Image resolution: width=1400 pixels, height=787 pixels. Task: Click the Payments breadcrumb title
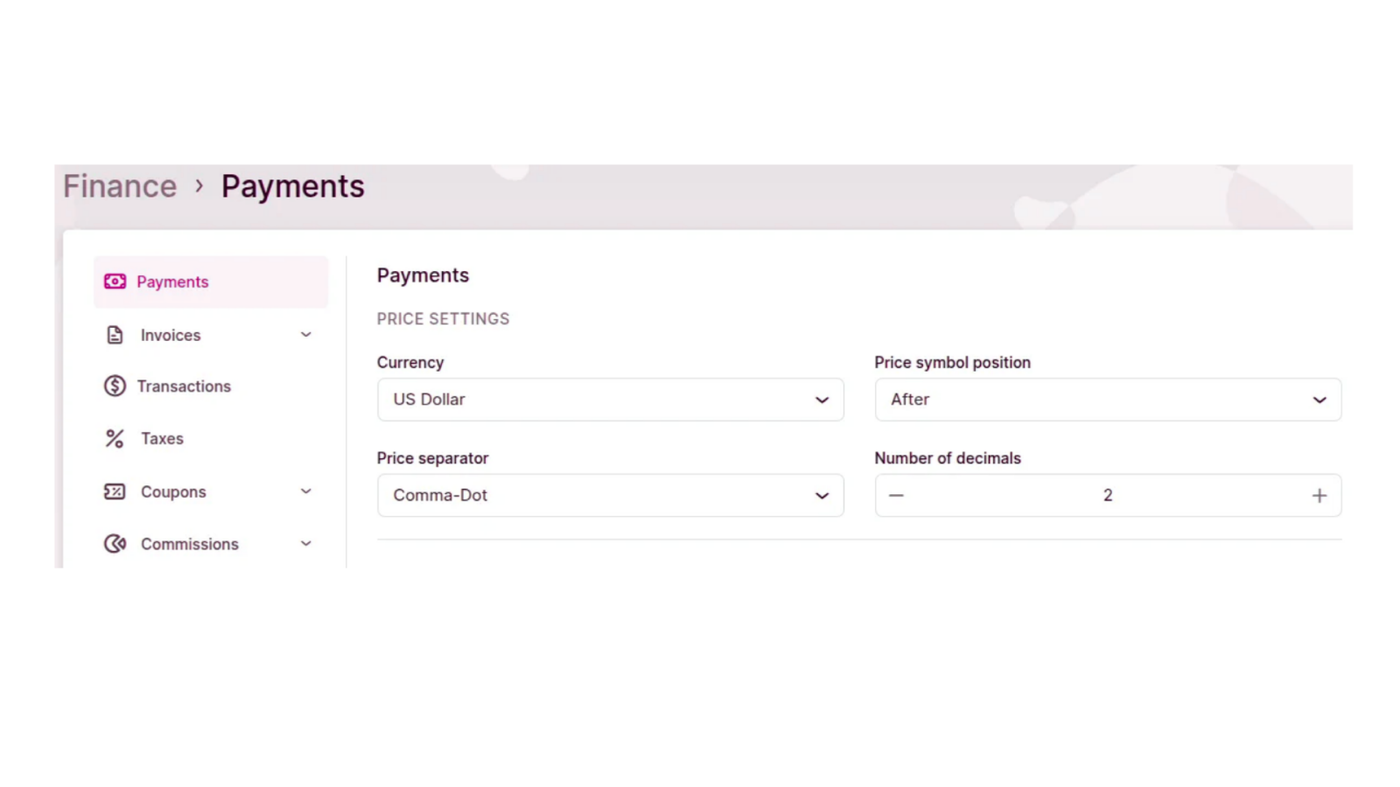point(292,186)
